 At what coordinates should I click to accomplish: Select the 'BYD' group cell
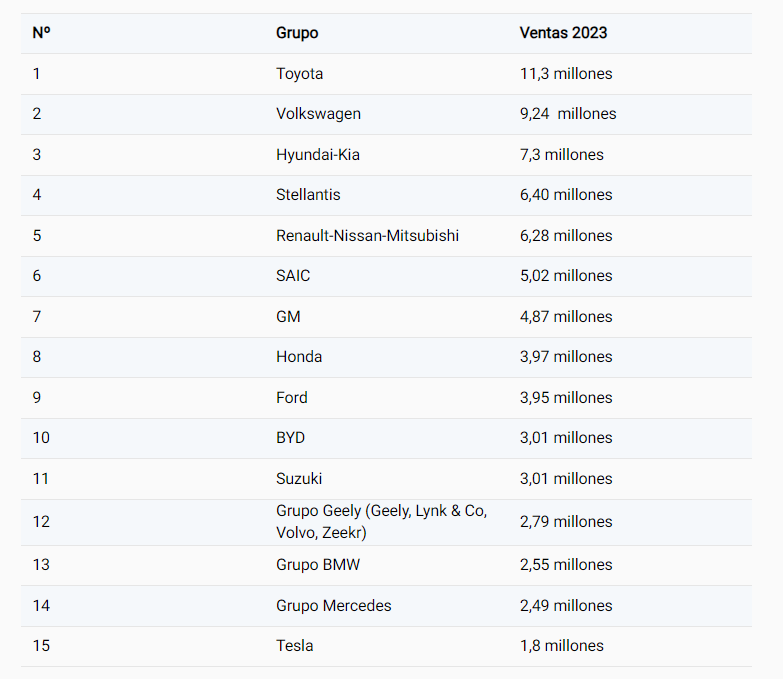291,437
